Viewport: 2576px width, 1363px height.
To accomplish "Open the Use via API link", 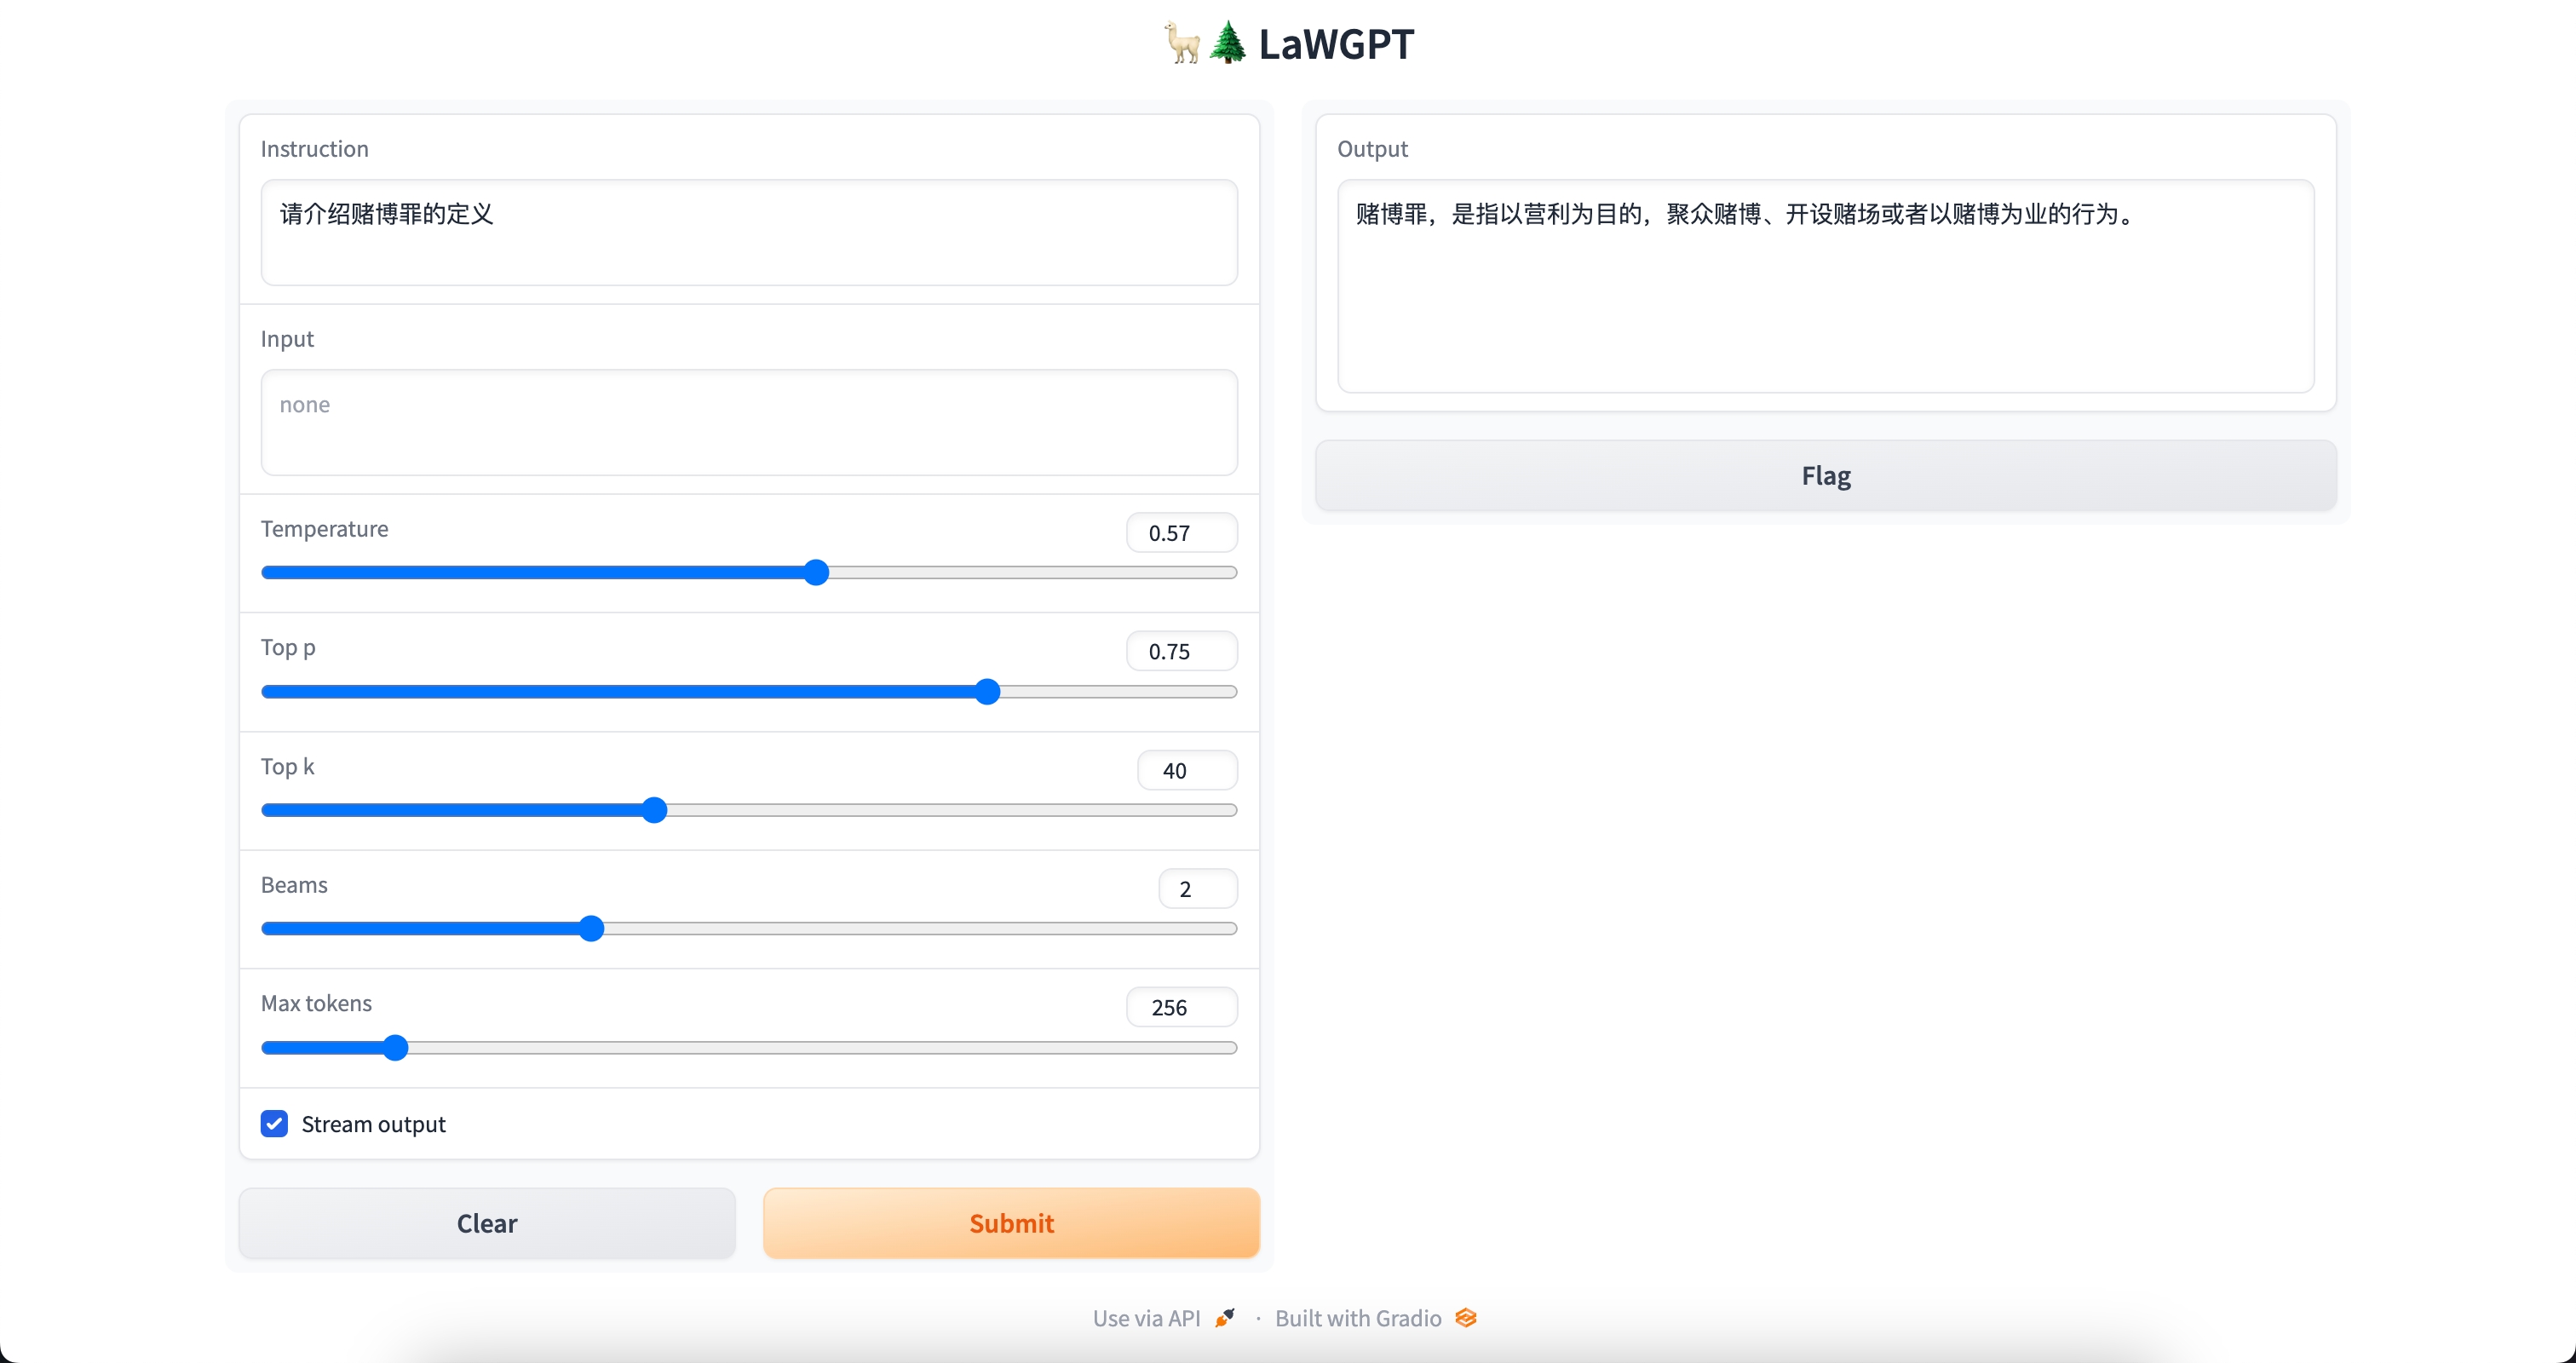I will [x=1146, y=1317].
